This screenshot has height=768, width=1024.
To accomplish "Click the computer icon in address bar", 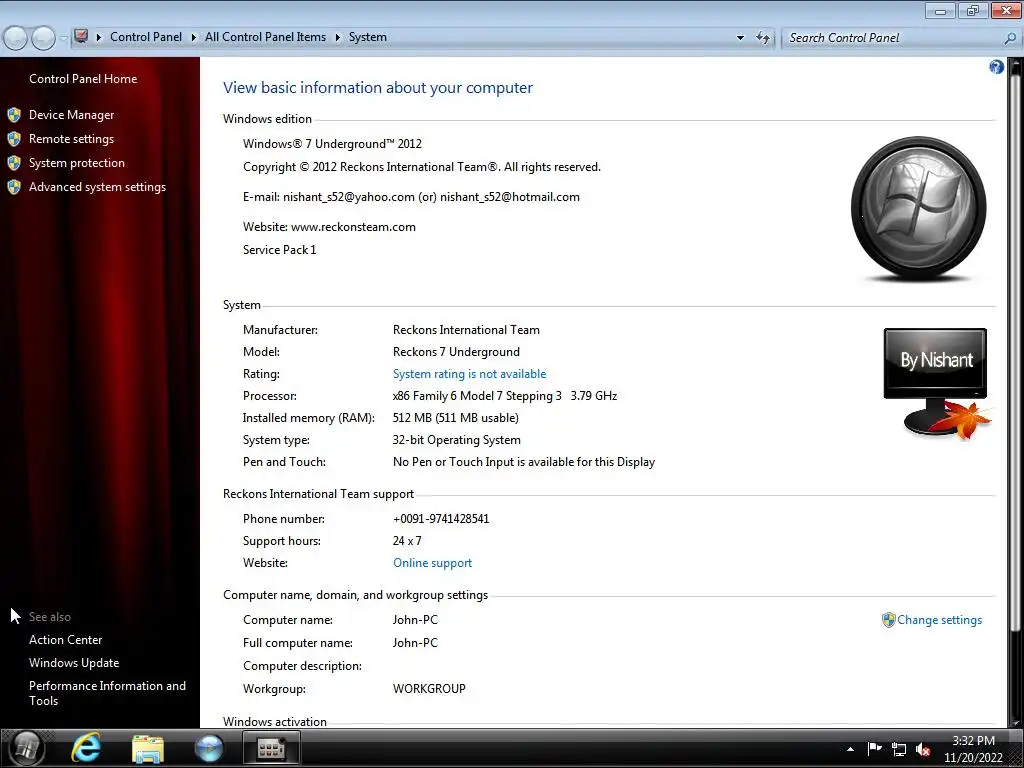I will 81,37.
